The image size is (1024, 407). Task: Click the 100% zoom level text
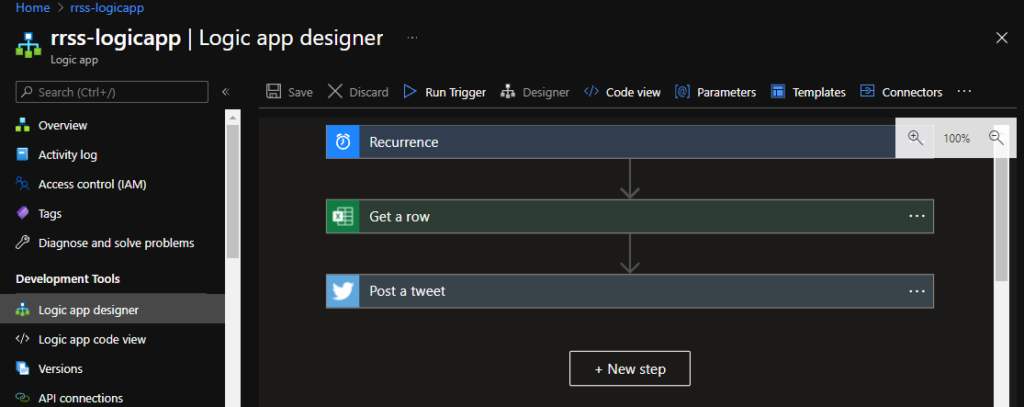click(956, 138)
